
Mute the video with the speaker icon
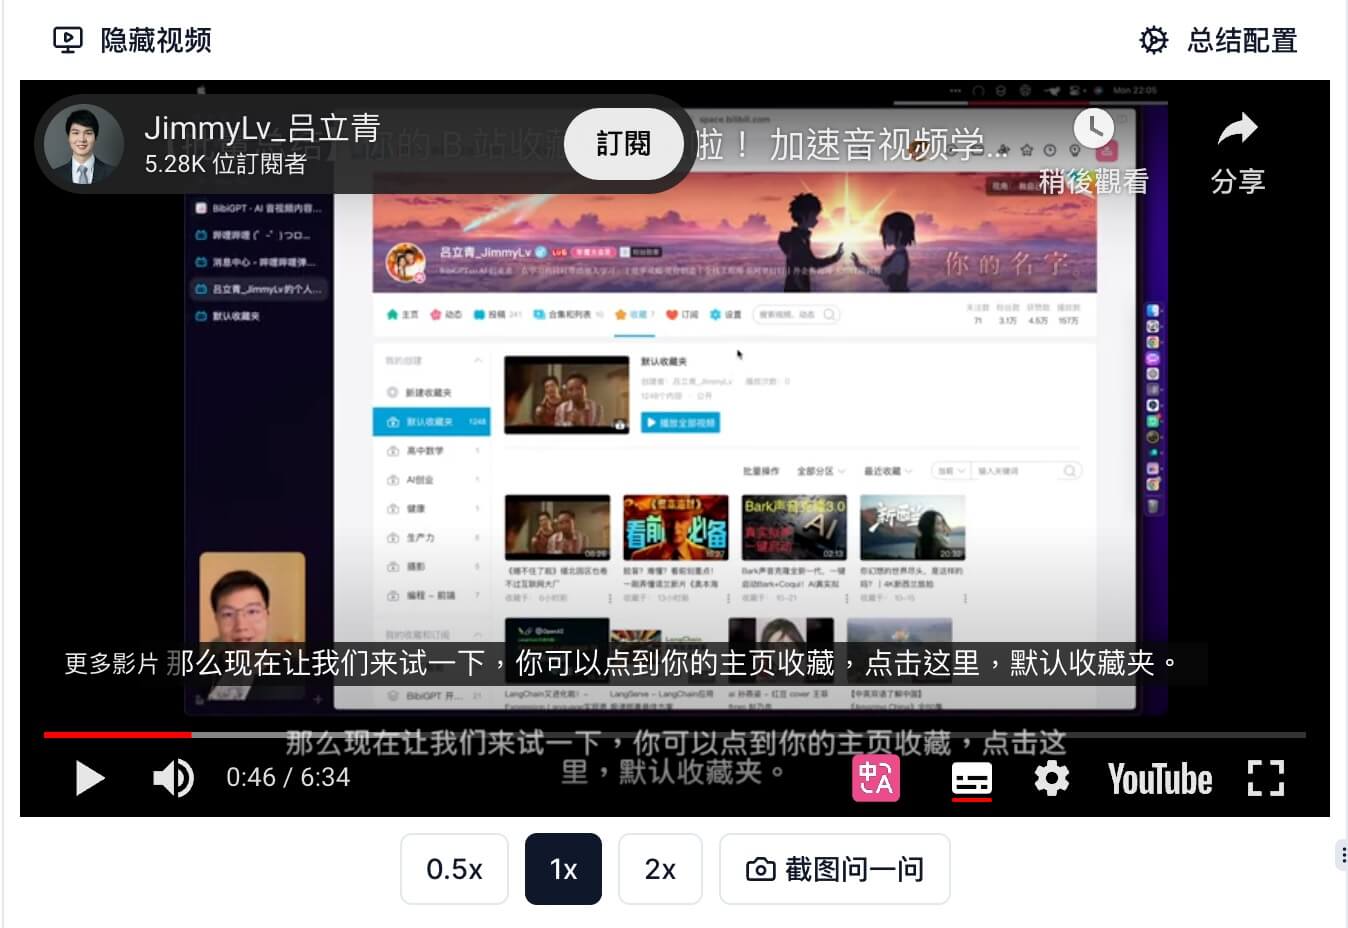pyautogui.click(x=173, y=778)
